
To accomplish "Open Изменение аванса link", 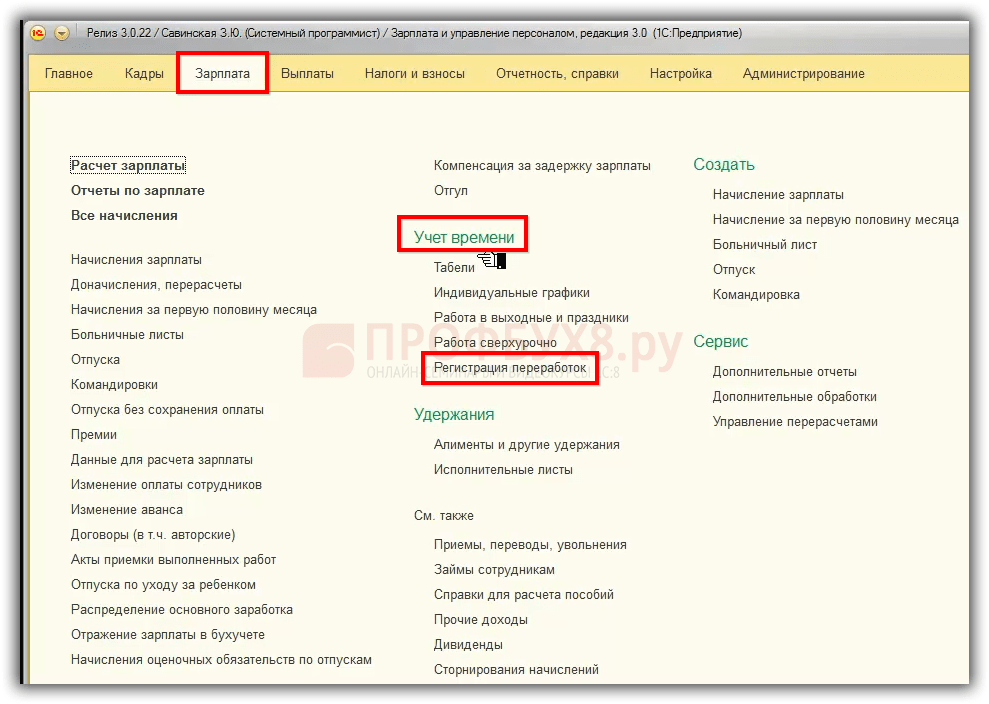I will pyautogui.click(x=127, y=510).
